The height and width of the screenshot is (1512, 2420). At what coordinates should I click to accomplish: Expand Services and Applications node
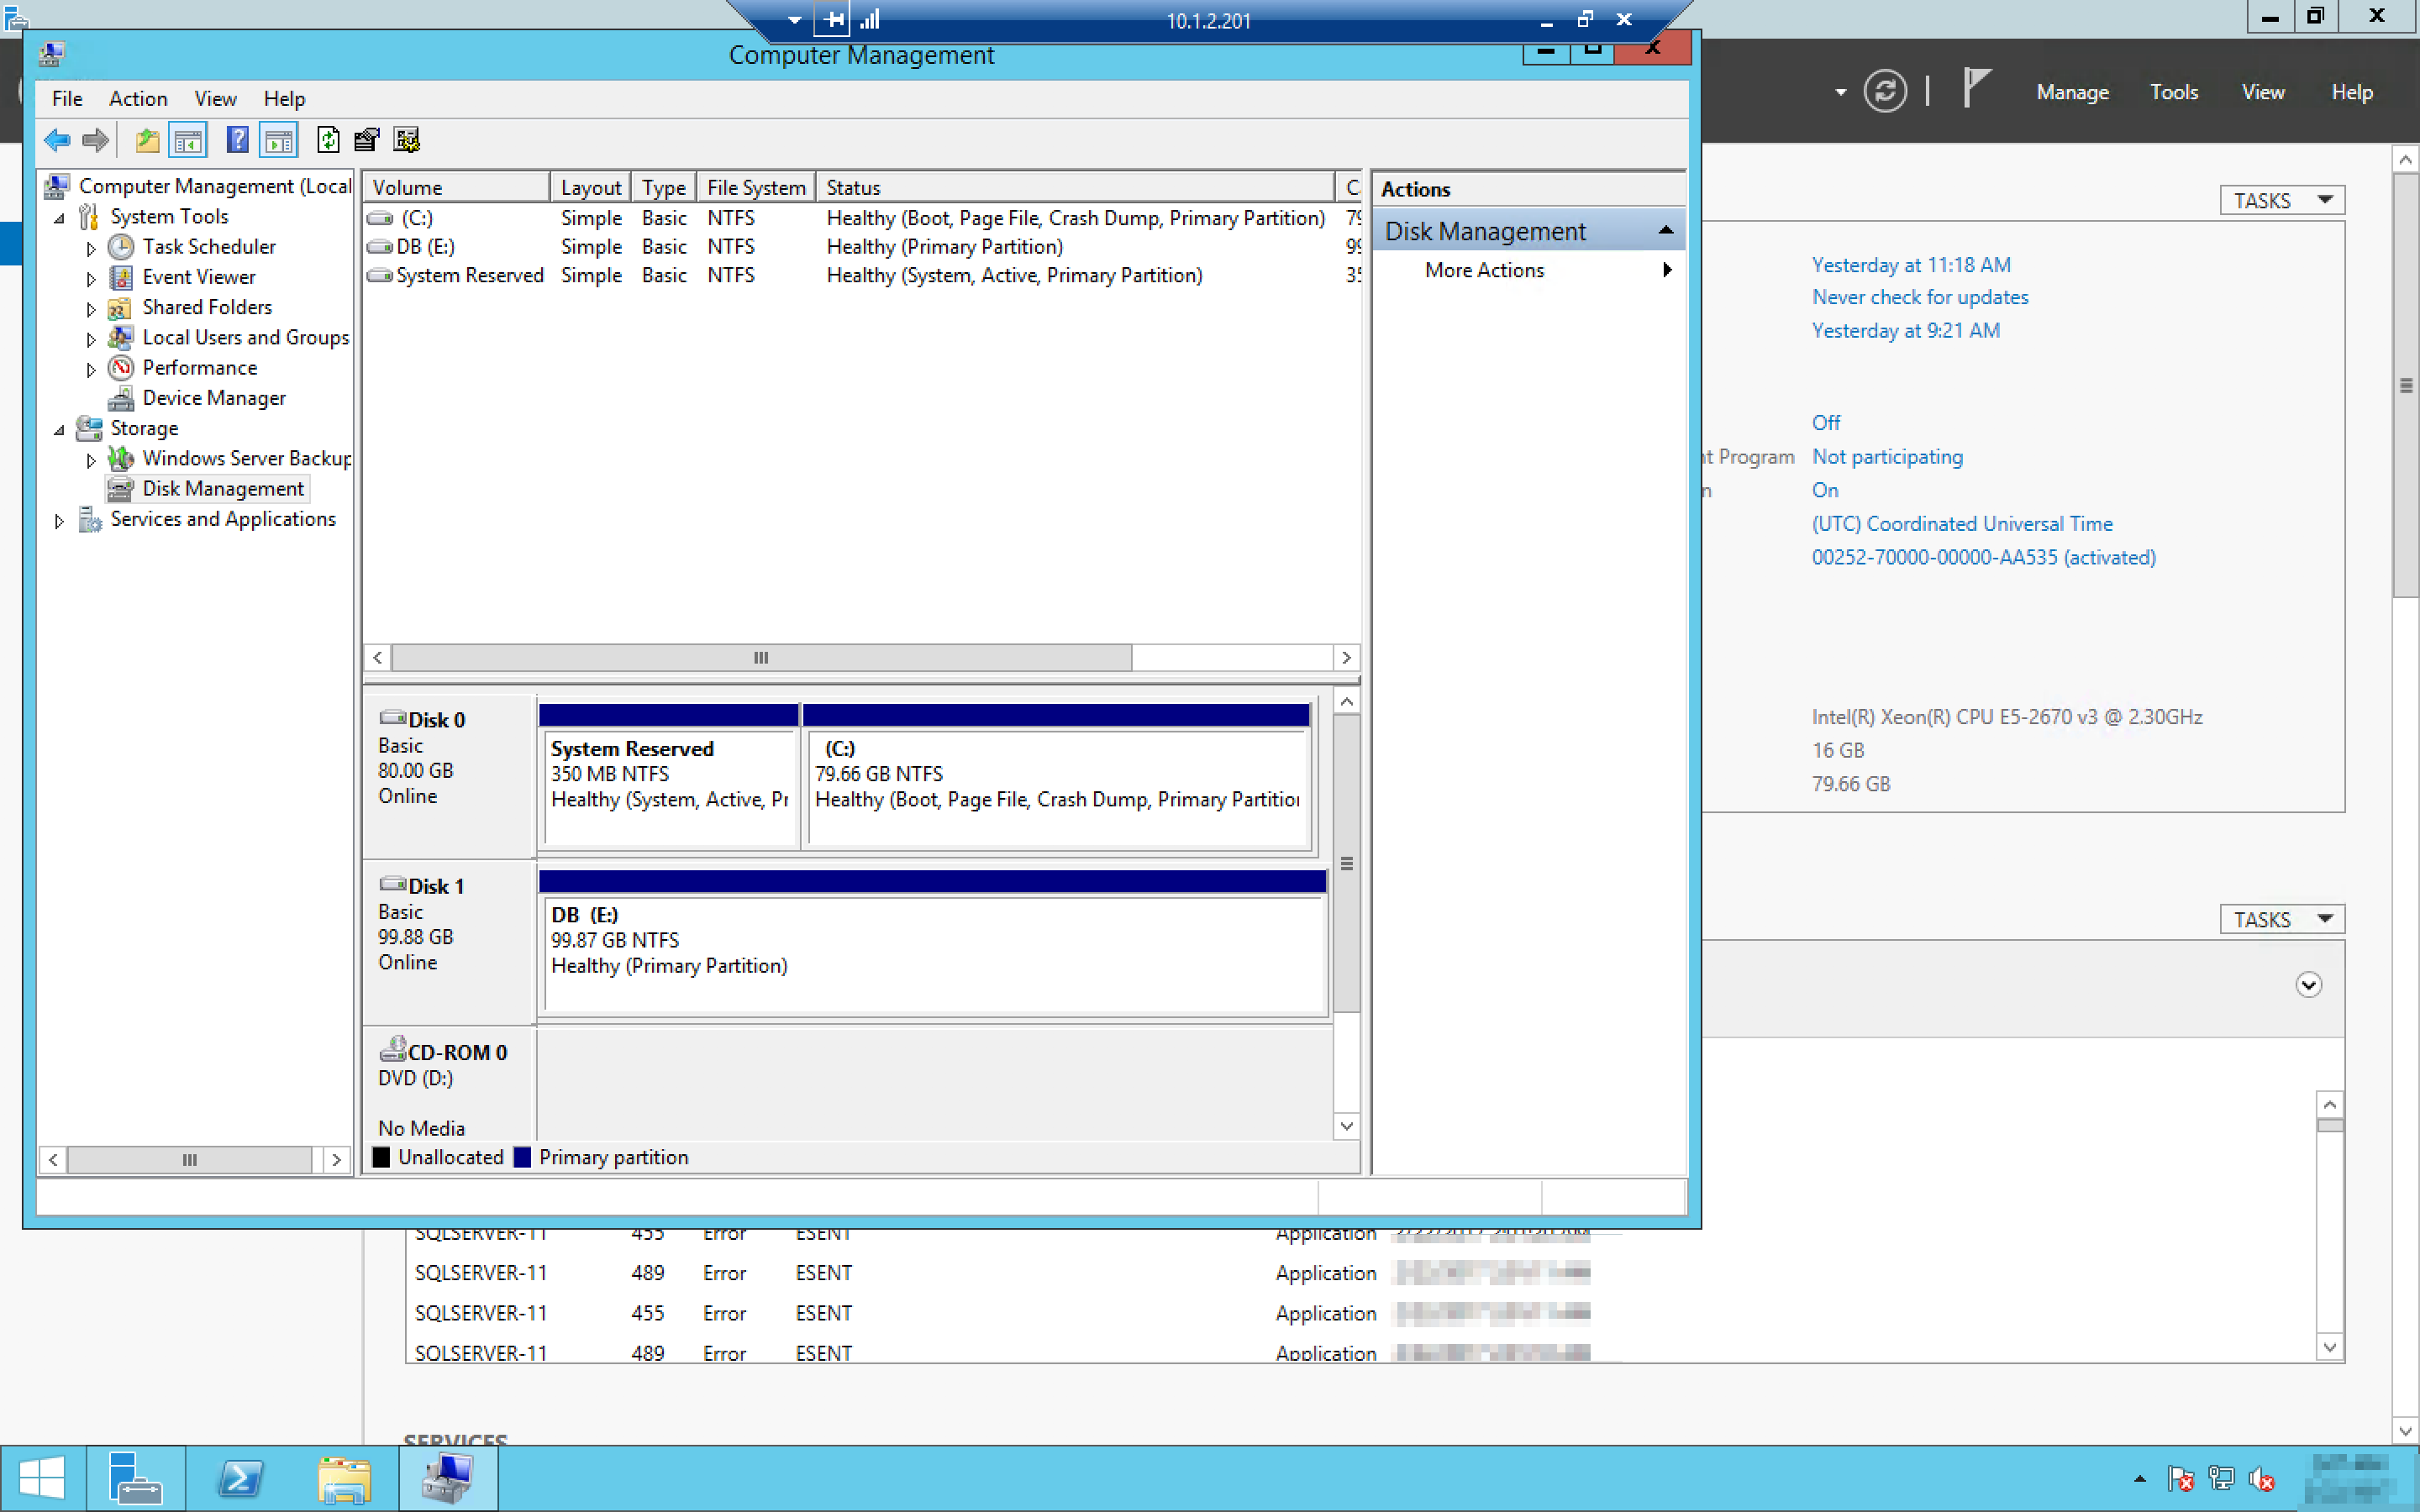coord(59,520)
